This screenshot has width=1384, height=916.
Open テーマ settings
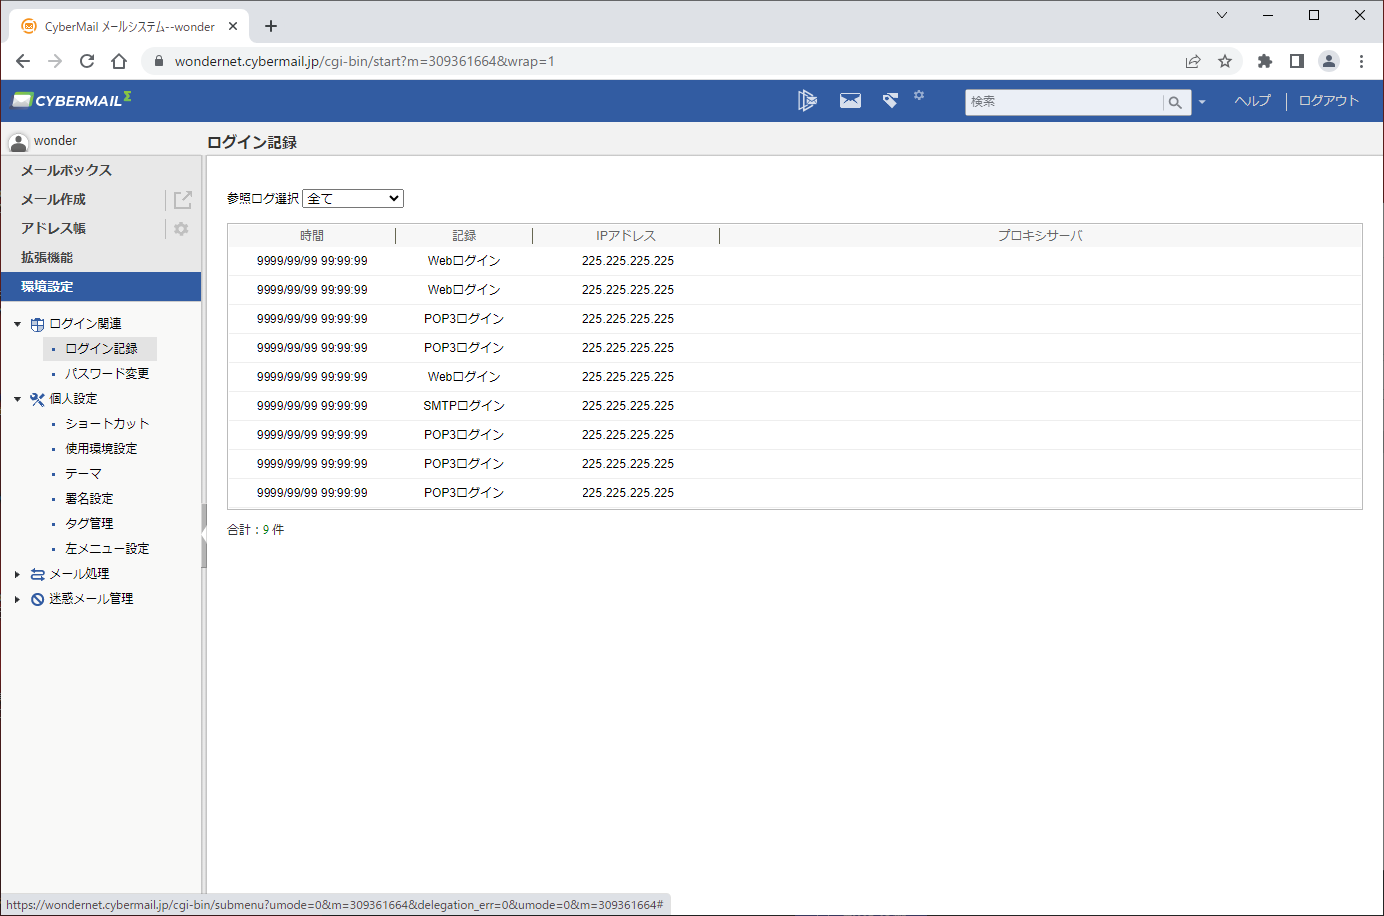click(x=83, y=473)
